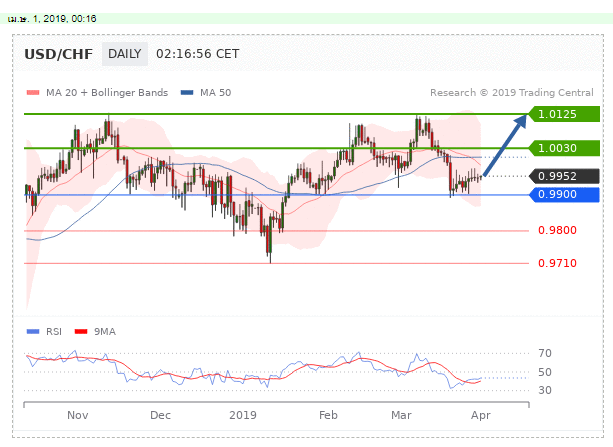This screenshot has width=613, height=447.
Task: Click the MA 50 legend text
Action: (215, 93)
